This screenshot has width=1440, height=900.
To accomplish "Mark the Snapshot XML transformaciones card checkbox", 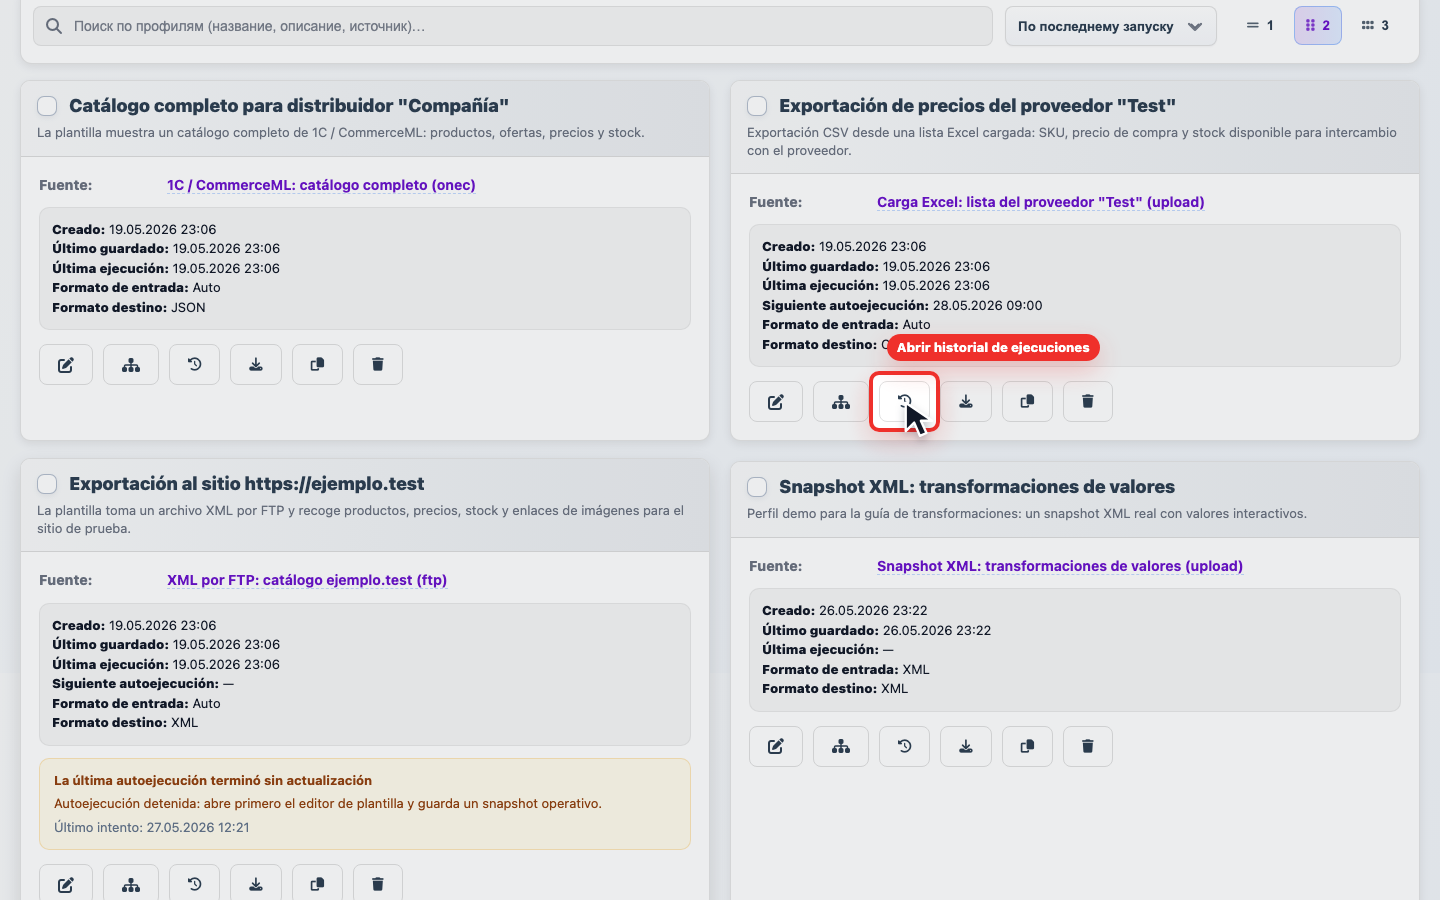I will tap(757, 487).
